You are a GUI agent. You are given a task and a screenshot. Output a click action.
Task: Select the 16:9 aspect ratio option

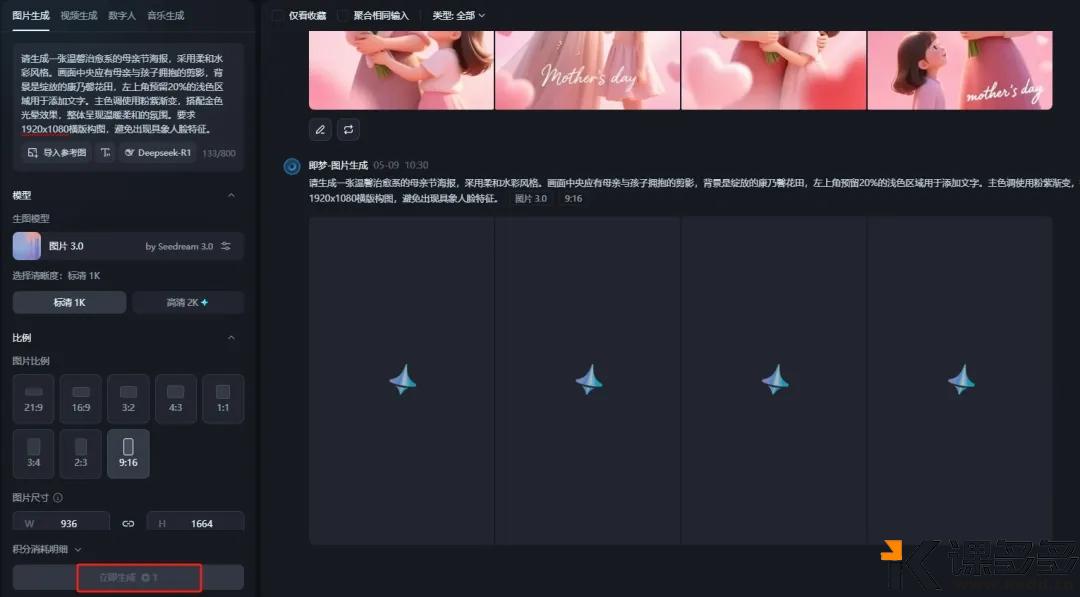point(81,398)
